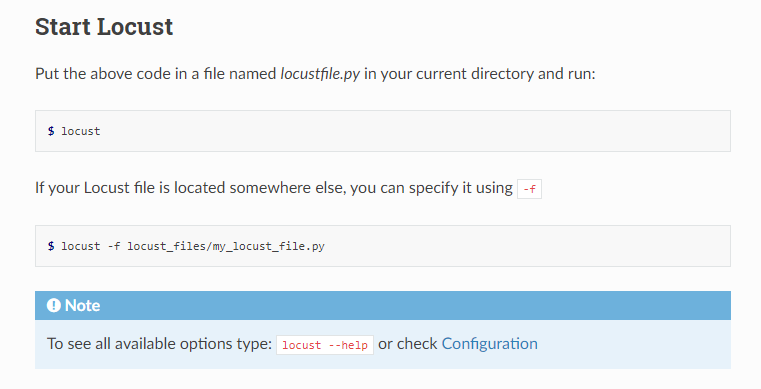Viewport: 761px width, 389px height.
Task: Click the 'locust -f locust_files/my_locust_file.py' command
Action: [x=193, y=246]
